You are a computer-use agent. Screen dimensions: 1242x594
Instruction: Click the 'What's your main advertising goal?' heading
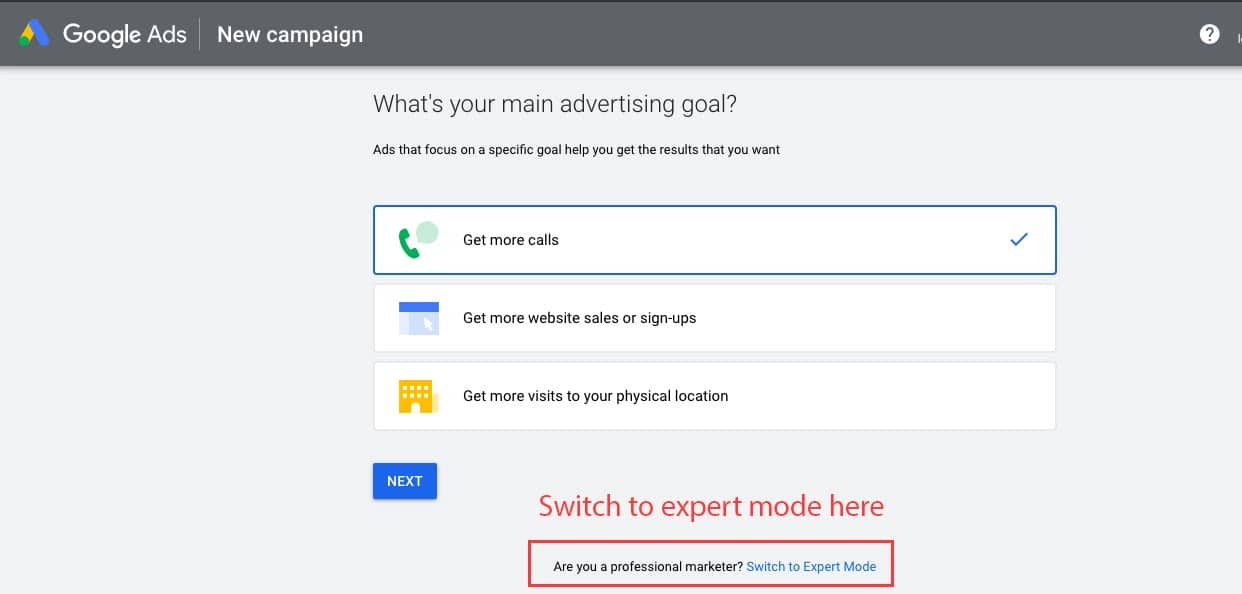point(561,104)
